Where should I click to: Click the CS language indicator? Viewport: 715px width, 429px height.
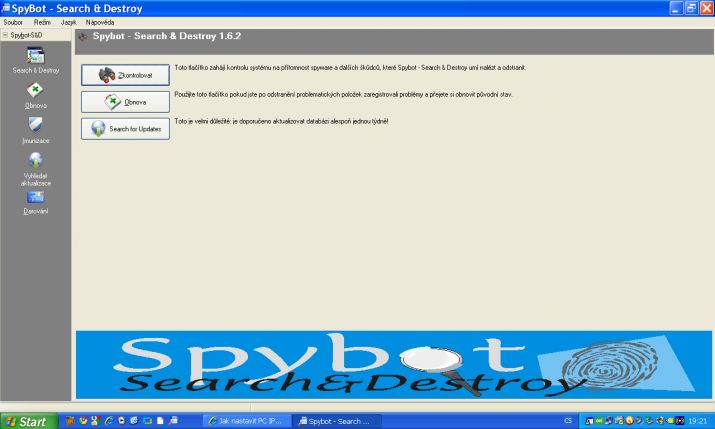tap(568, 420)
